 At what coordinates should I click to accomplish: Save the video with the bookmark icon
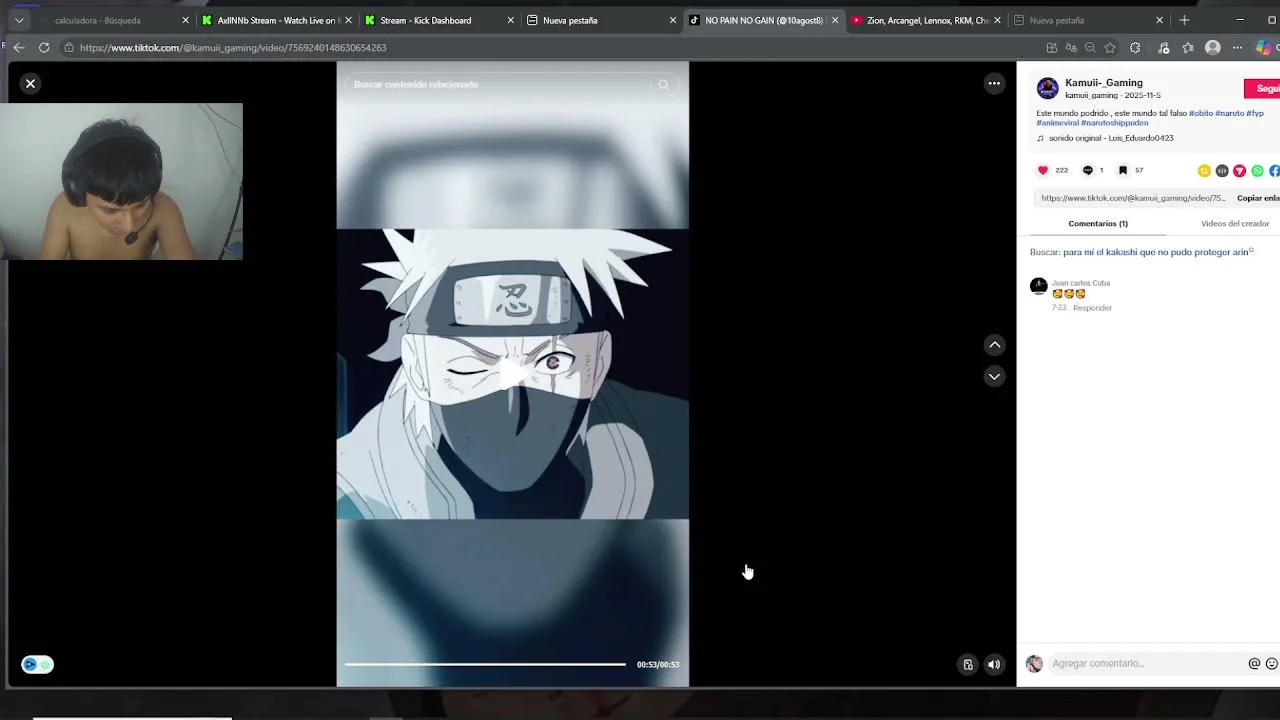click(1123, 171)
